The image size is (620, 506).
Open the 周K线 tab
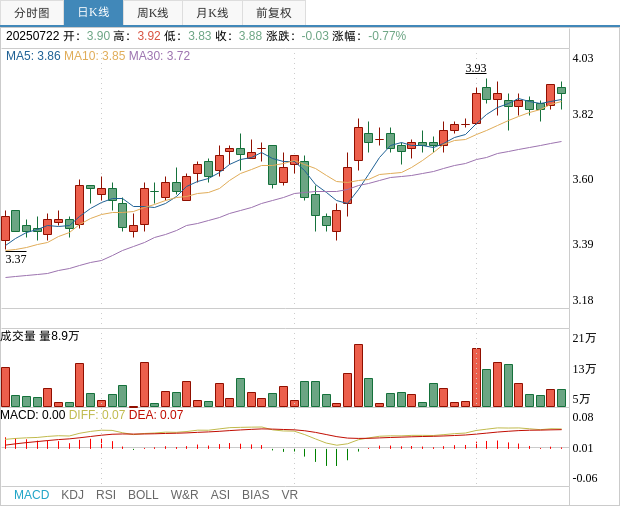point(153,13)
